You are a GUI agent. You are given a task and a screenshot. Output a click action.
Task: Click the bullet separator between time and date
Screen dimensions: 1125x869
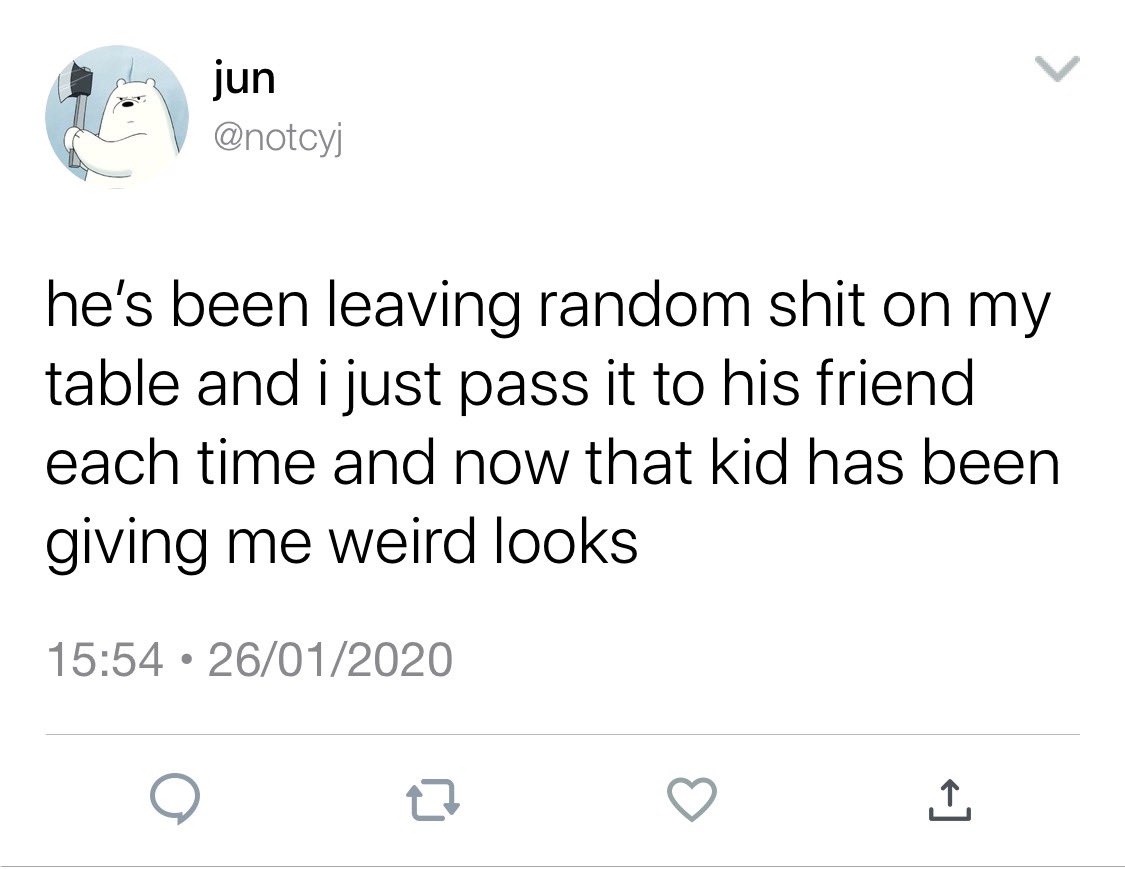pyautogui.click(x=186, y=659)
